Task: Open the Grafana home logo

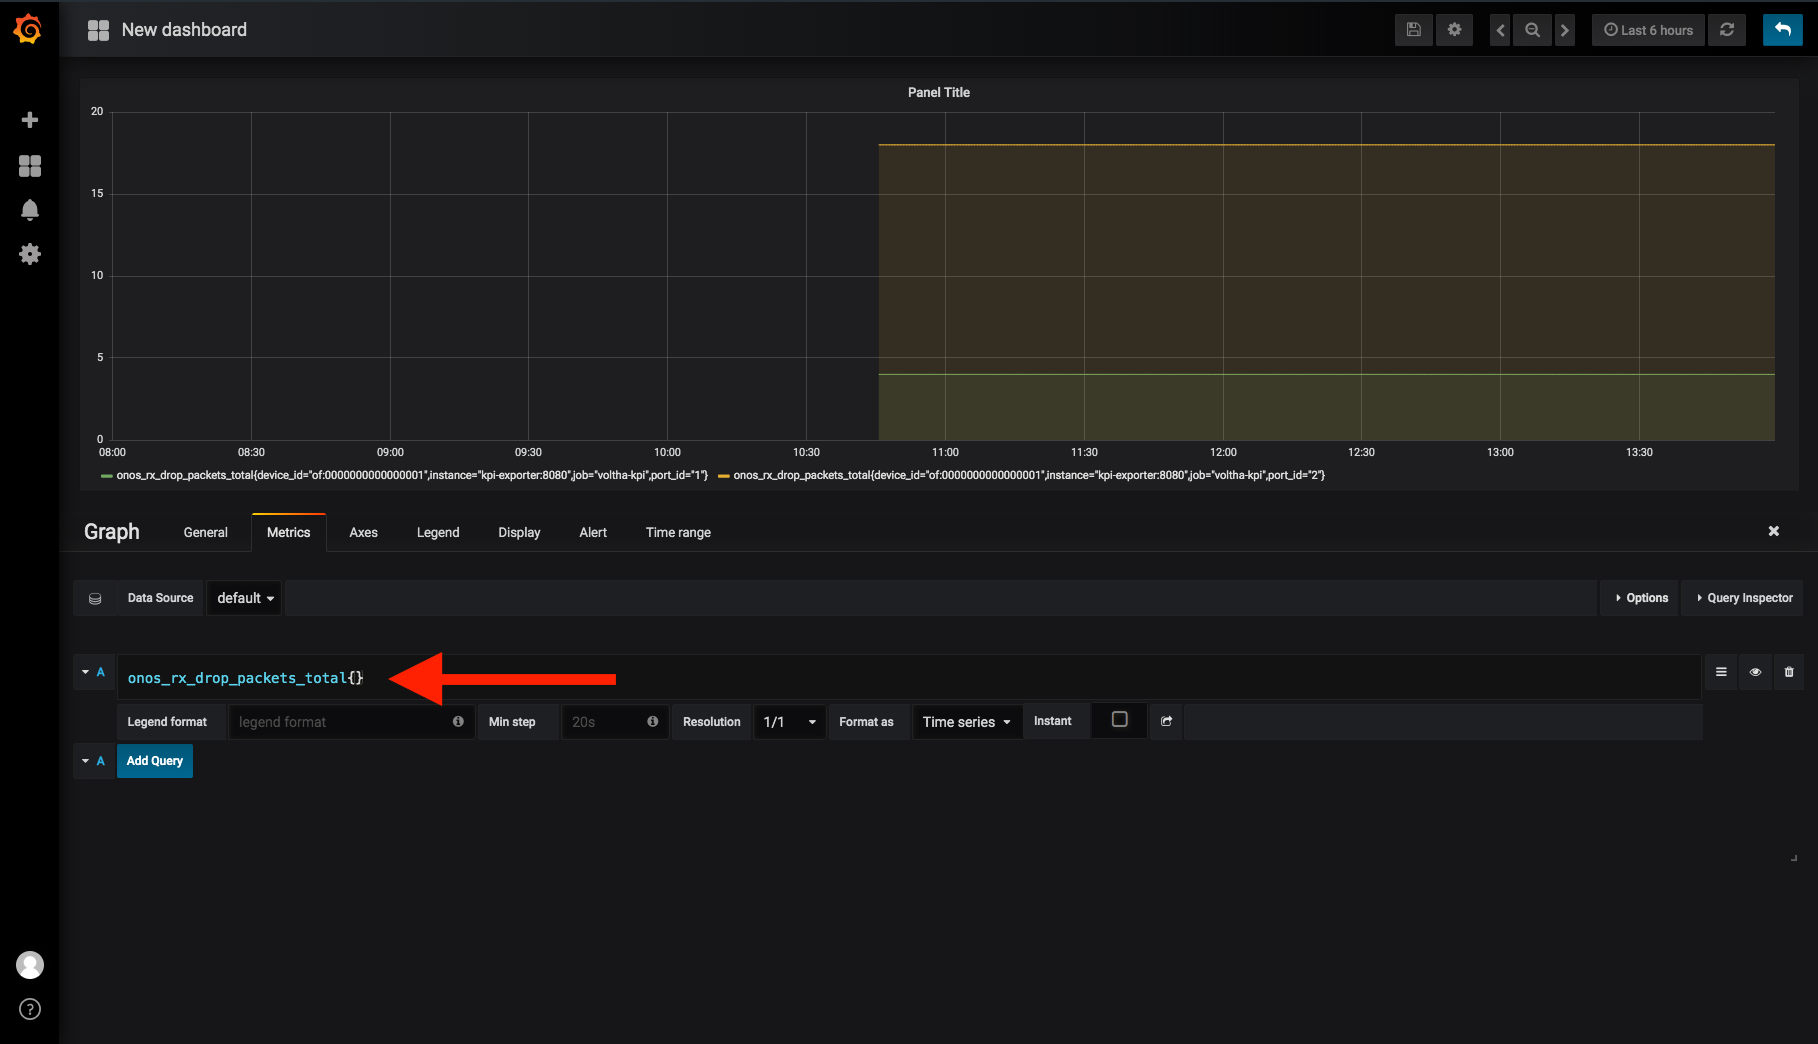Action: tap(28, 29)
